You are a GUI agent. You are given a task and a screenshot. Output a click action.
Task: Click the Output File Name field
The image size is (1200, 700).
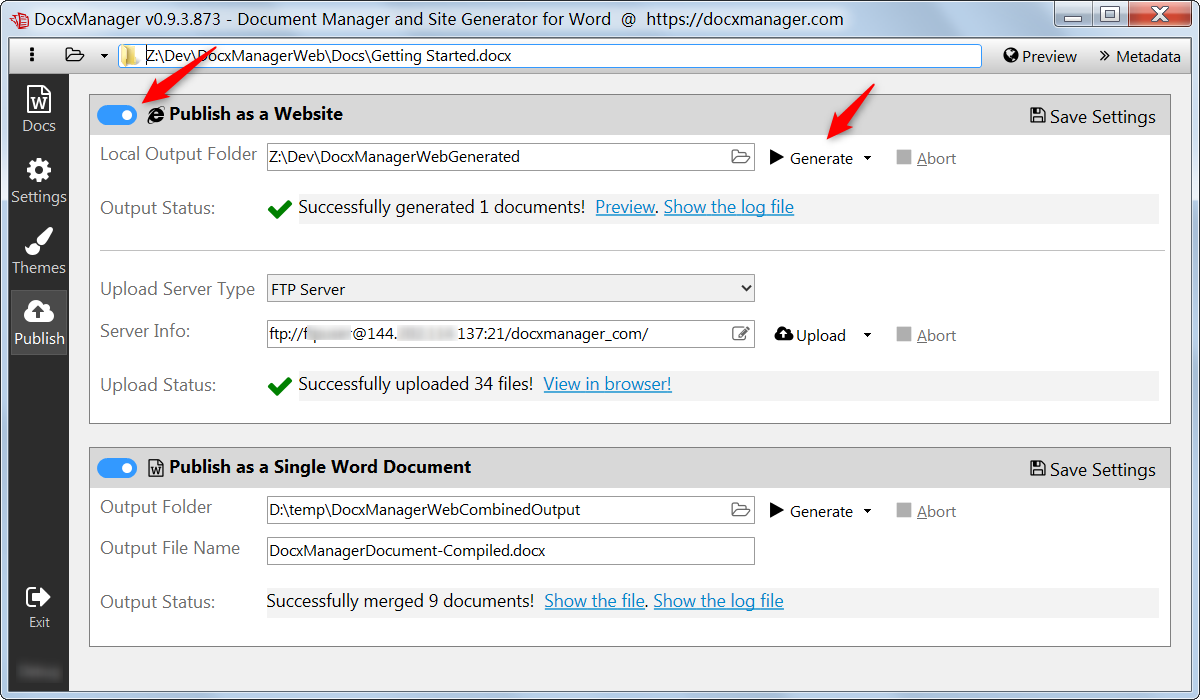coord(511,551)
